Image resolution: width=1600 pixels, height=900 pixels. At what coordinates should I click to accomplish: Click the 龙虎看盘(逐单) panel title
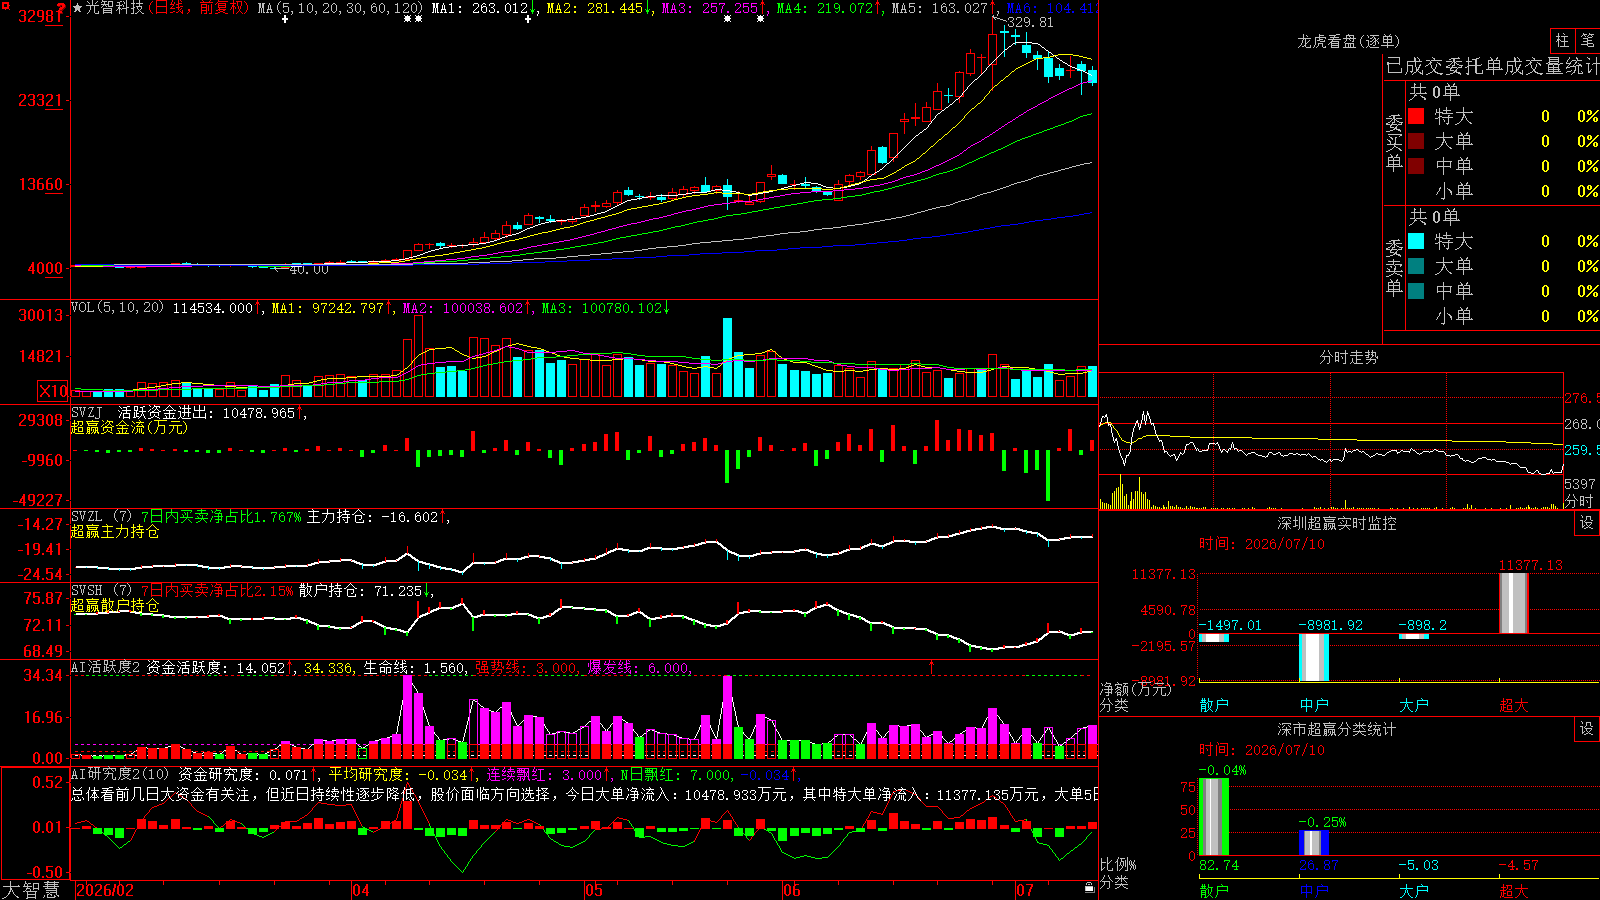1349,41
